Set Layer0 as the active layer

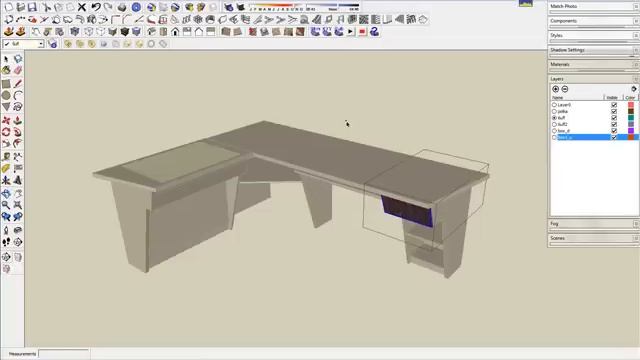(x=554, y=105)
